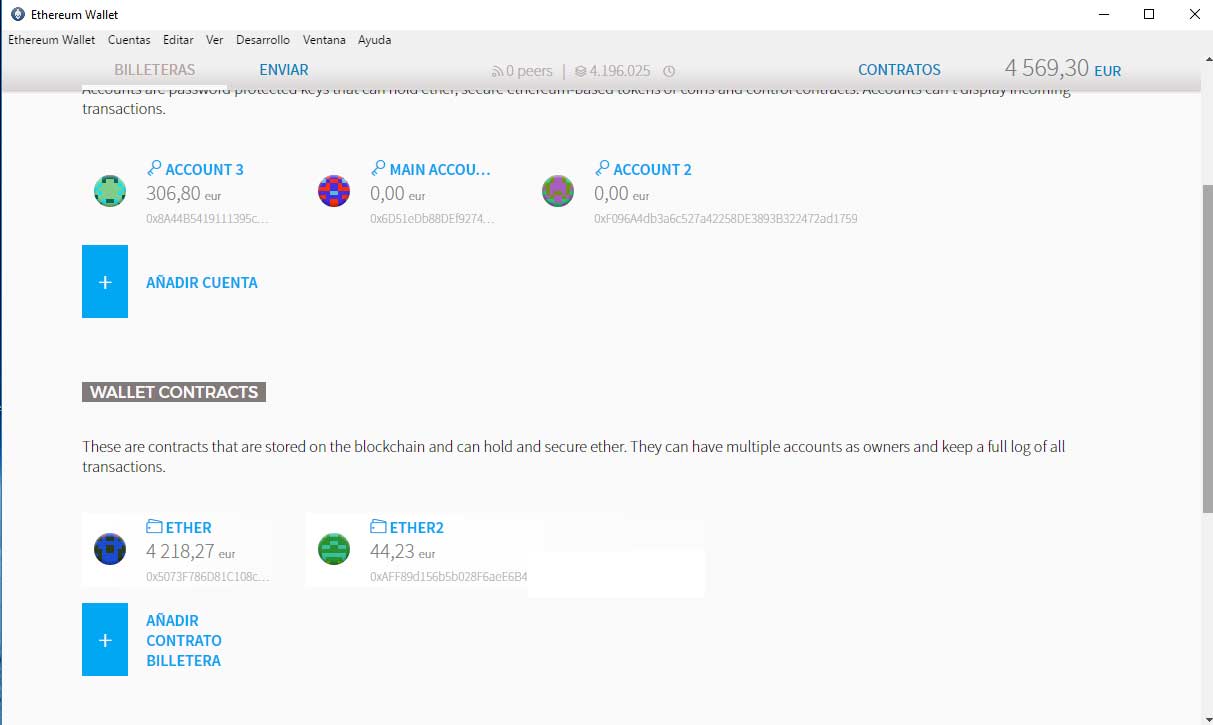Image resolution: width=1213 pixels, height=725 pixels.
Task: Click the folder icon beside ETHER2
Action: (x=377, y=526)
